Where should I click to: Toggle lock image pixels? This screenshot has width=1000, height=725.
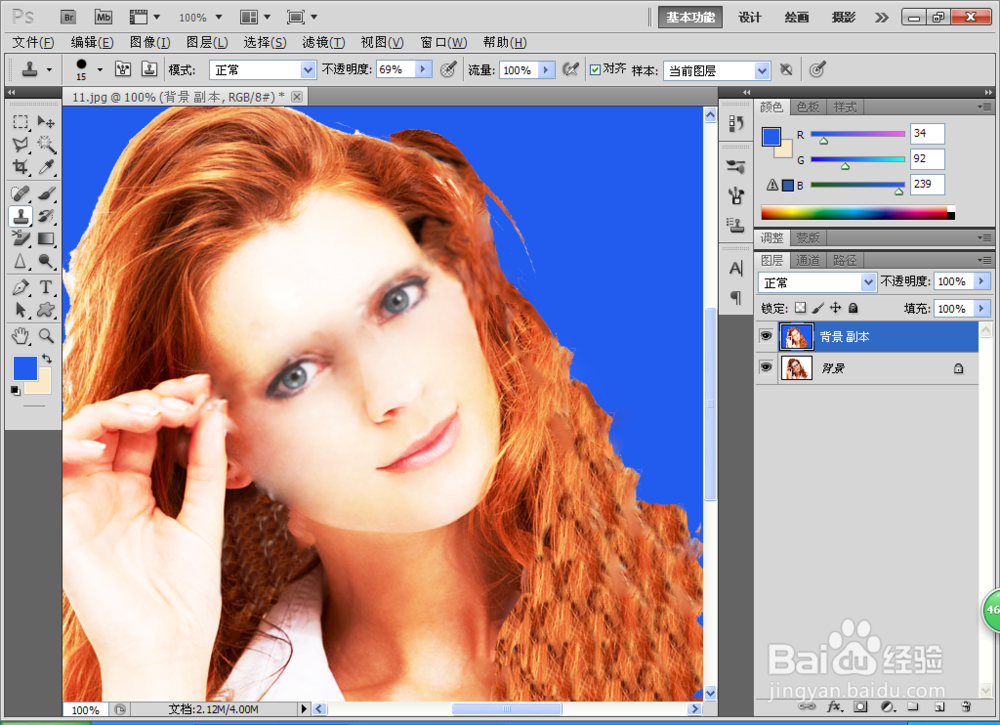pyautogui.click(x=818, y=308)
